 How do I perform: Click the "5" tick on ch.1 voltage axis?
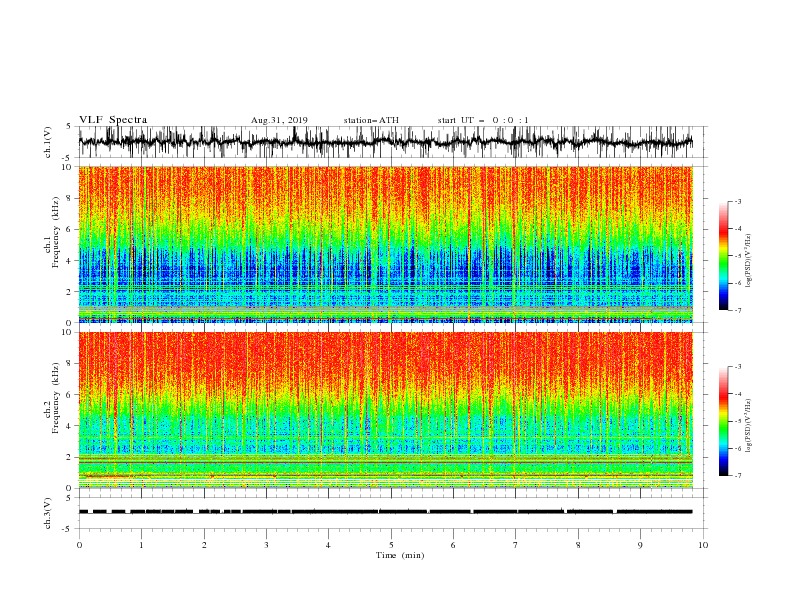click(70, 126)
